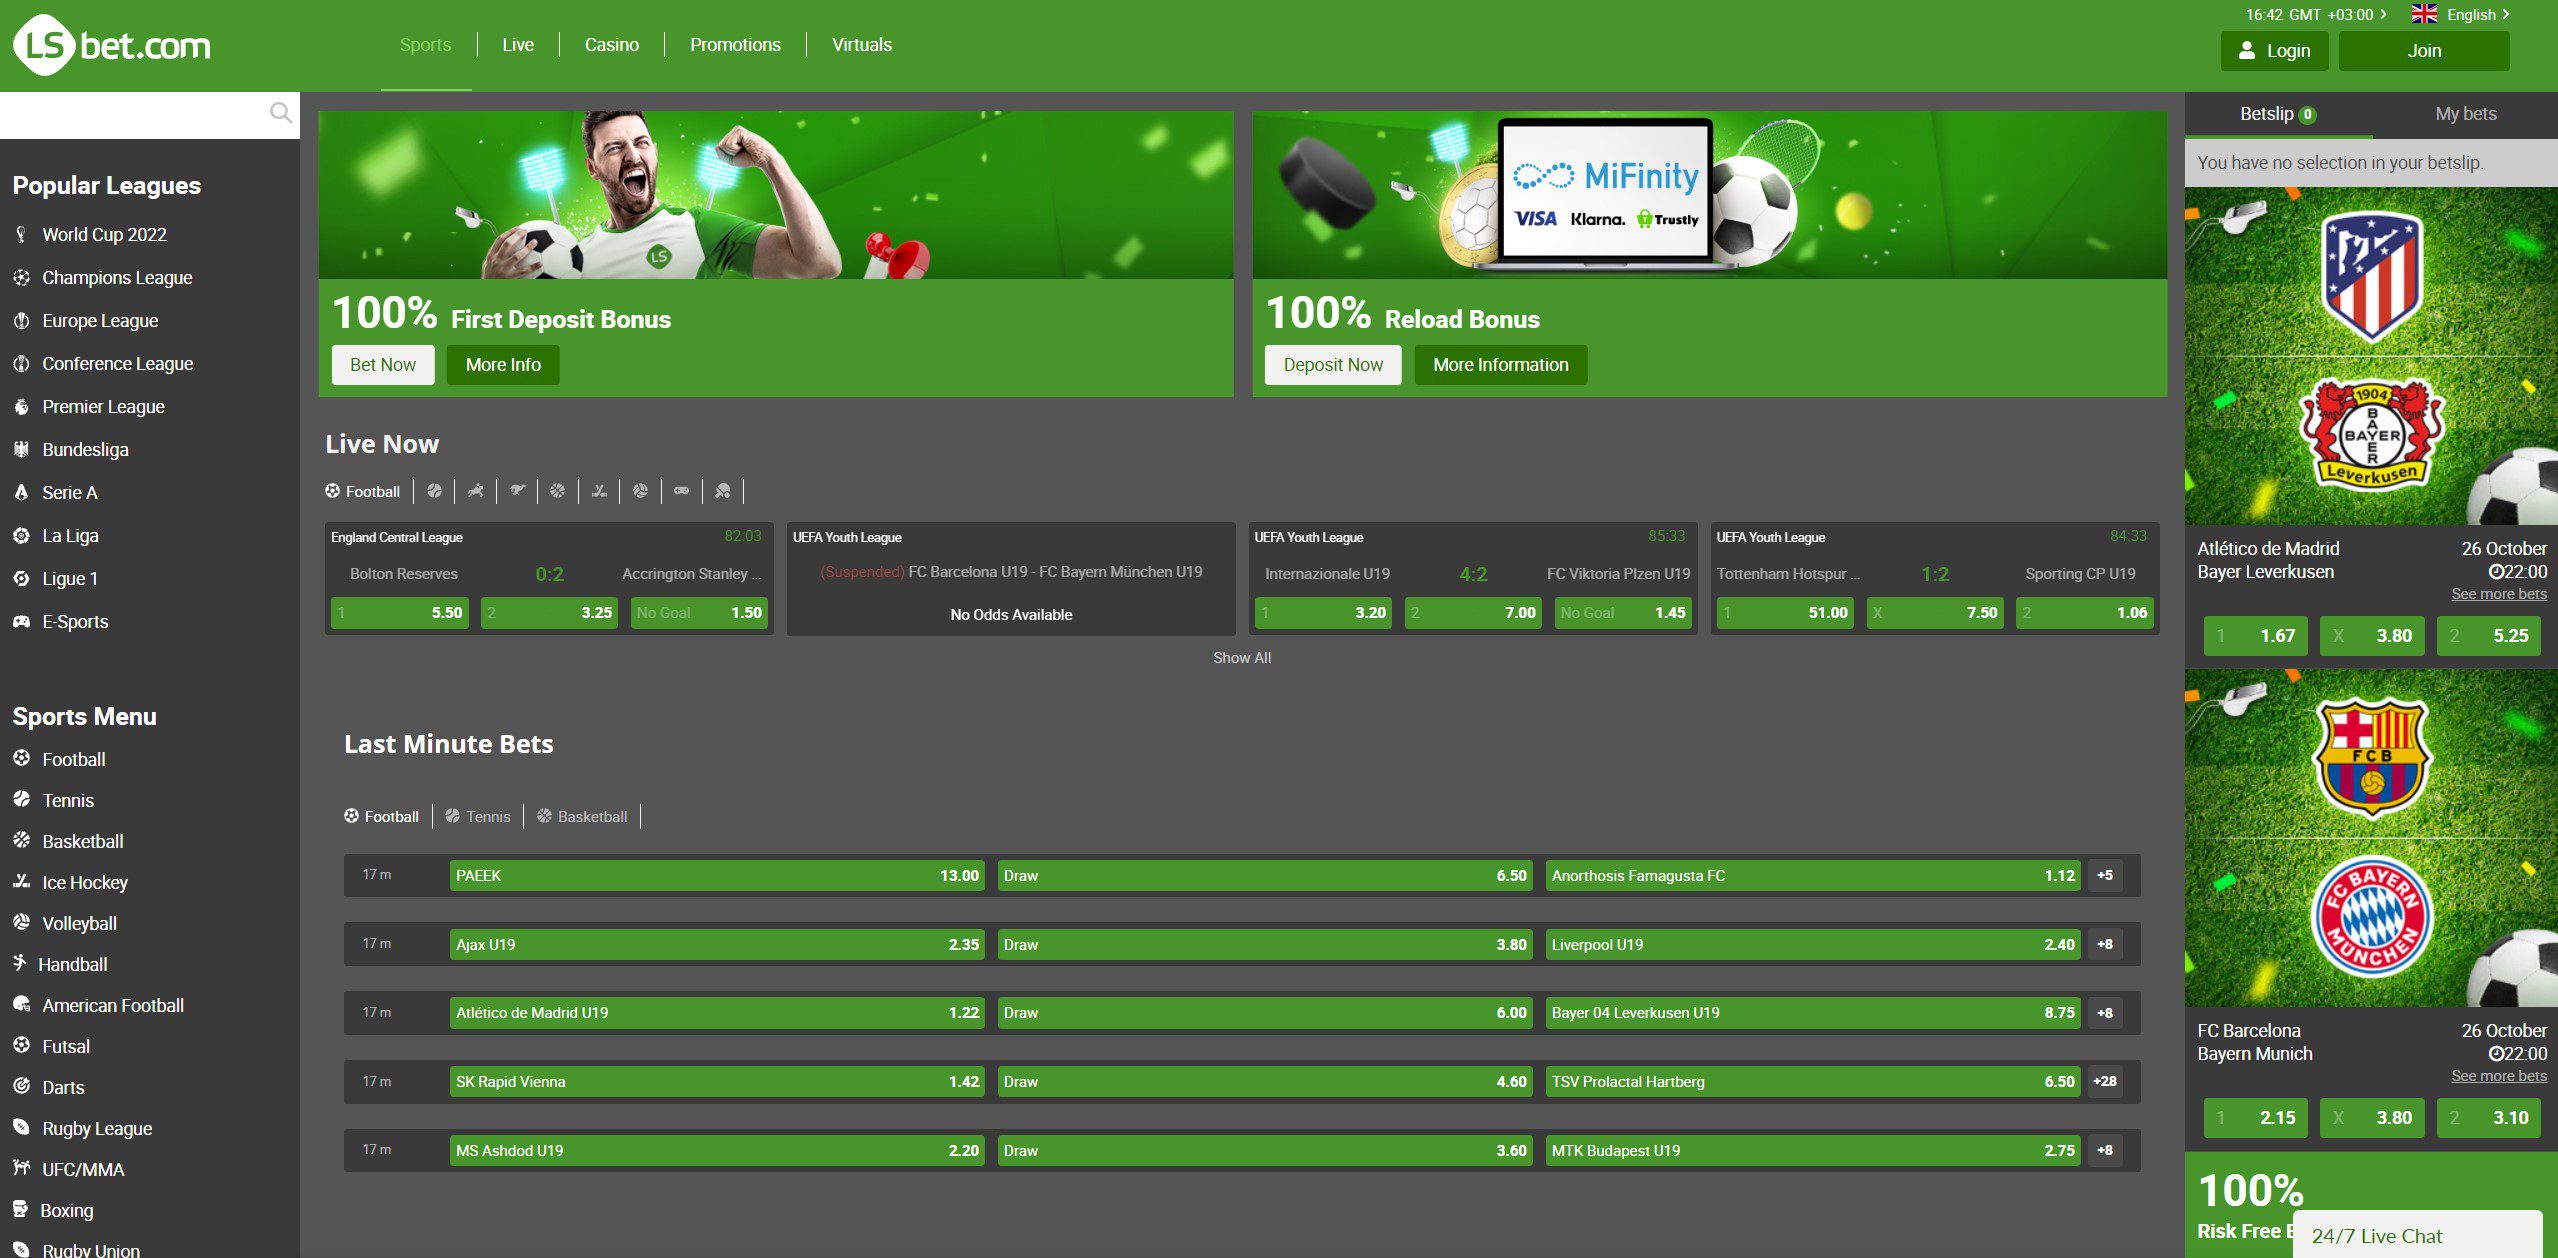Select Draw 6.00 for Atlético de Madrid U19

[x=1265, y=1012]
